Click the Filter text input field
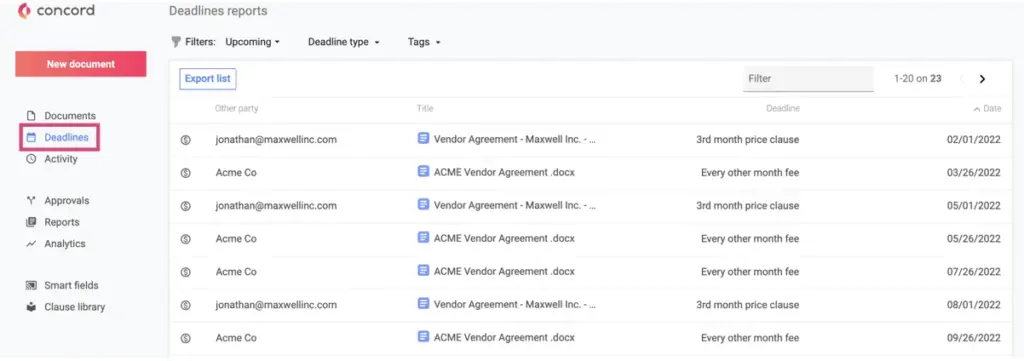This screenshot has height=361, width=1024. [x=808, y=78]
